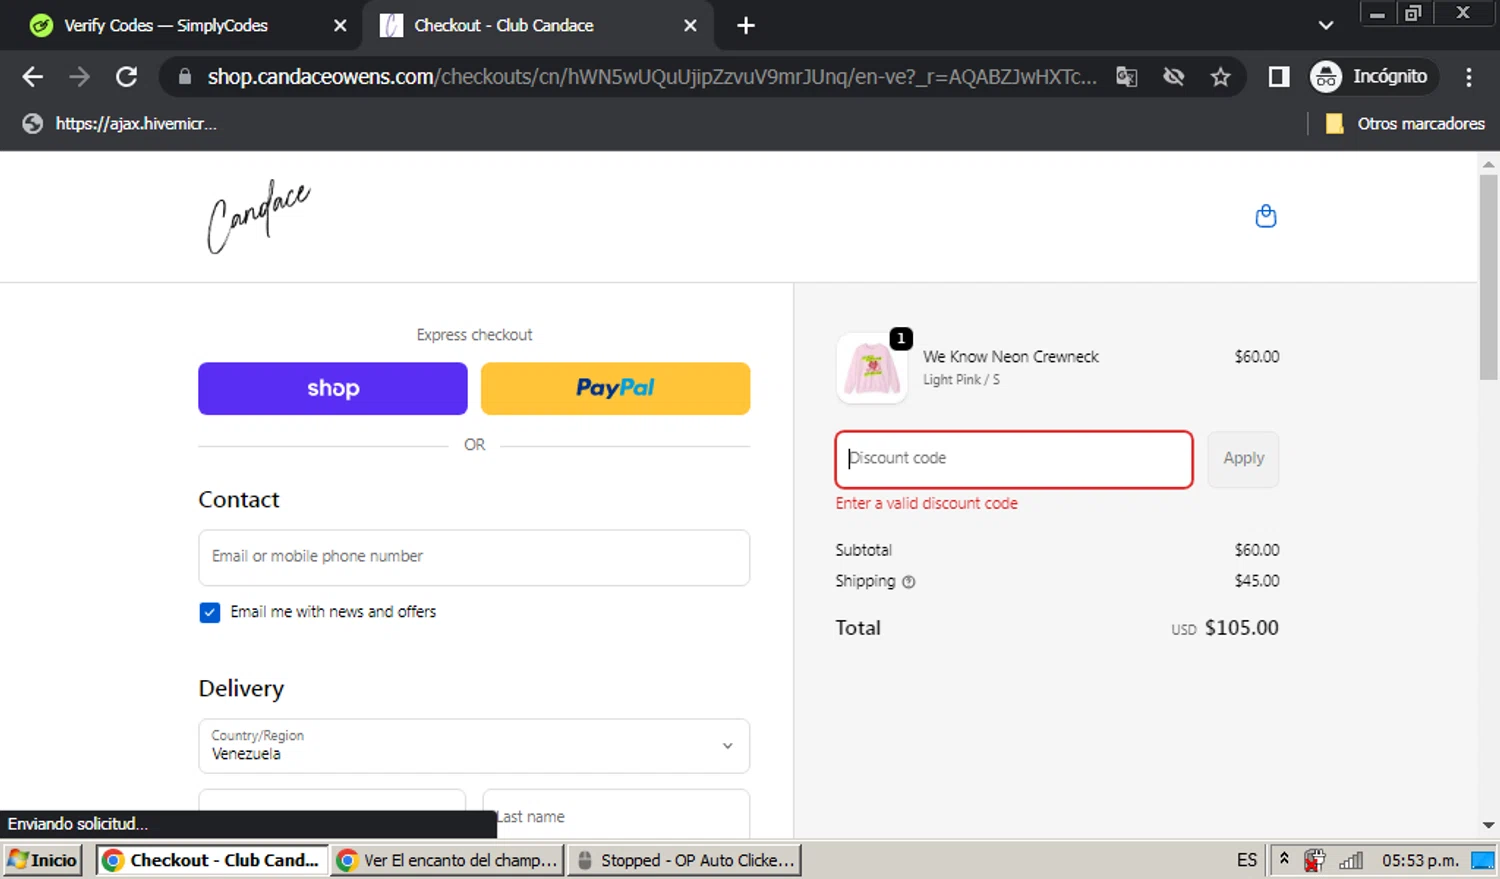The width and height of the screenshot is (1500, 879).
Task: Focus the Last name field
Action: [616, 815]
